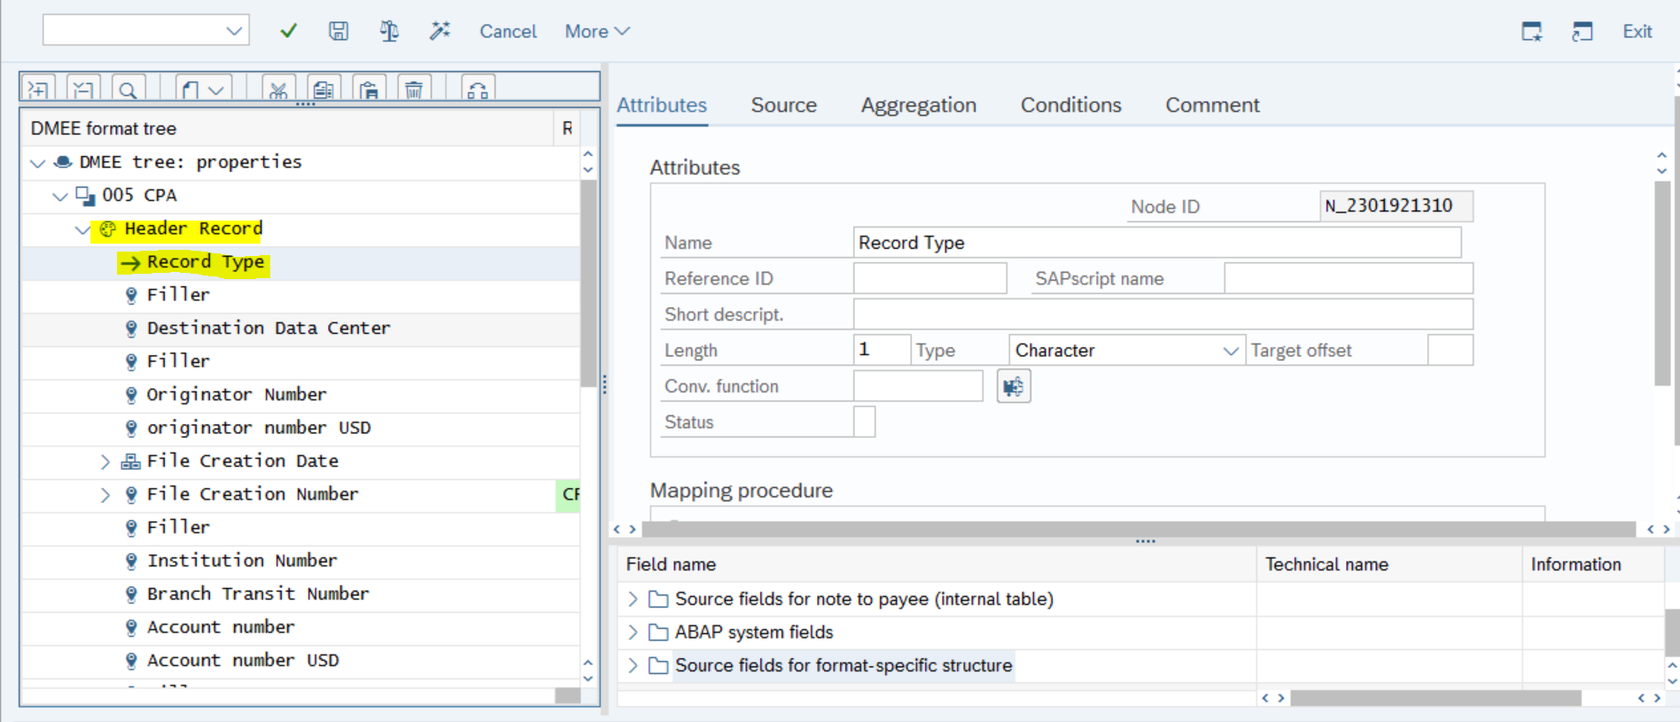Open the command field dropdown arrow
1680x722 pixels.
click(234, 31)
